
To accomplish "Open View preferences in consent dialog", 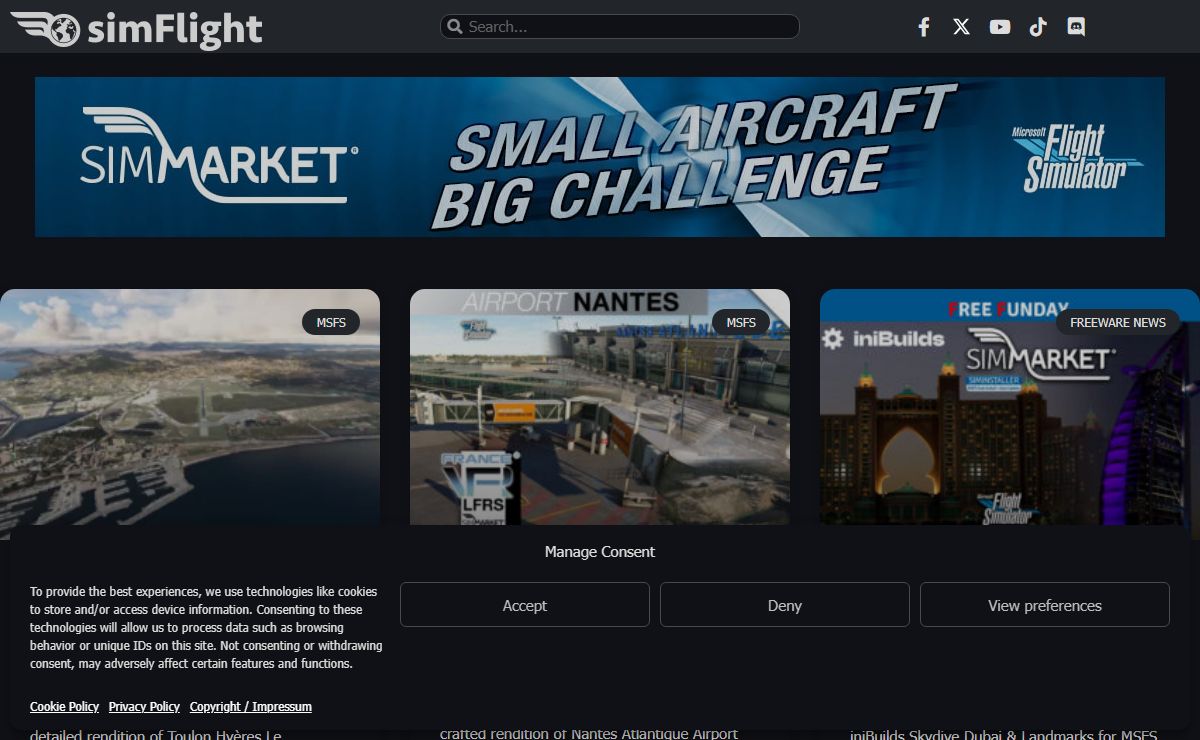I will point(1045,605).
